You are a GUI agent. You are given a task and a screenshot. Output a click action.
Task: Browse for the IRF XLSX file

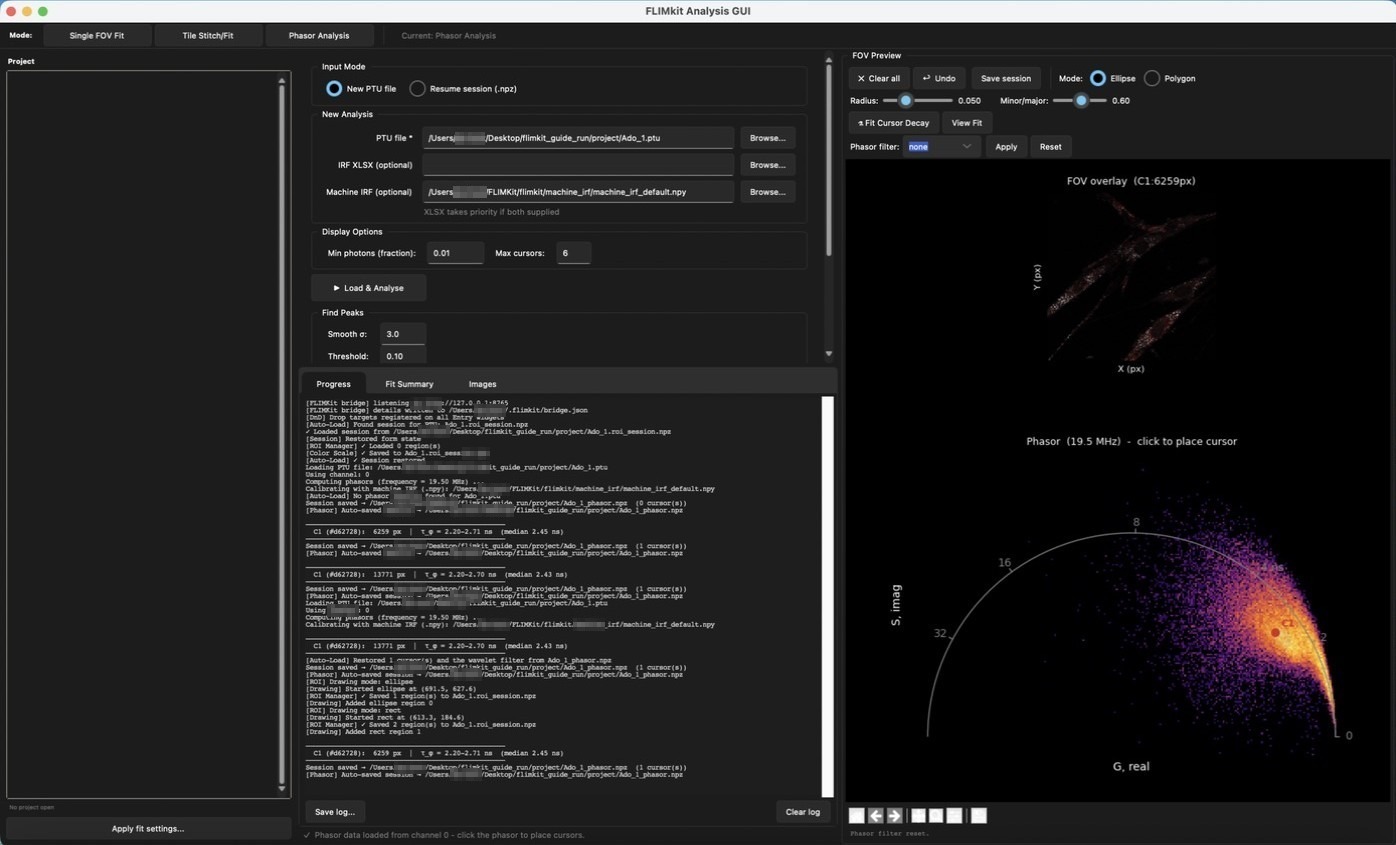[767, 165]
